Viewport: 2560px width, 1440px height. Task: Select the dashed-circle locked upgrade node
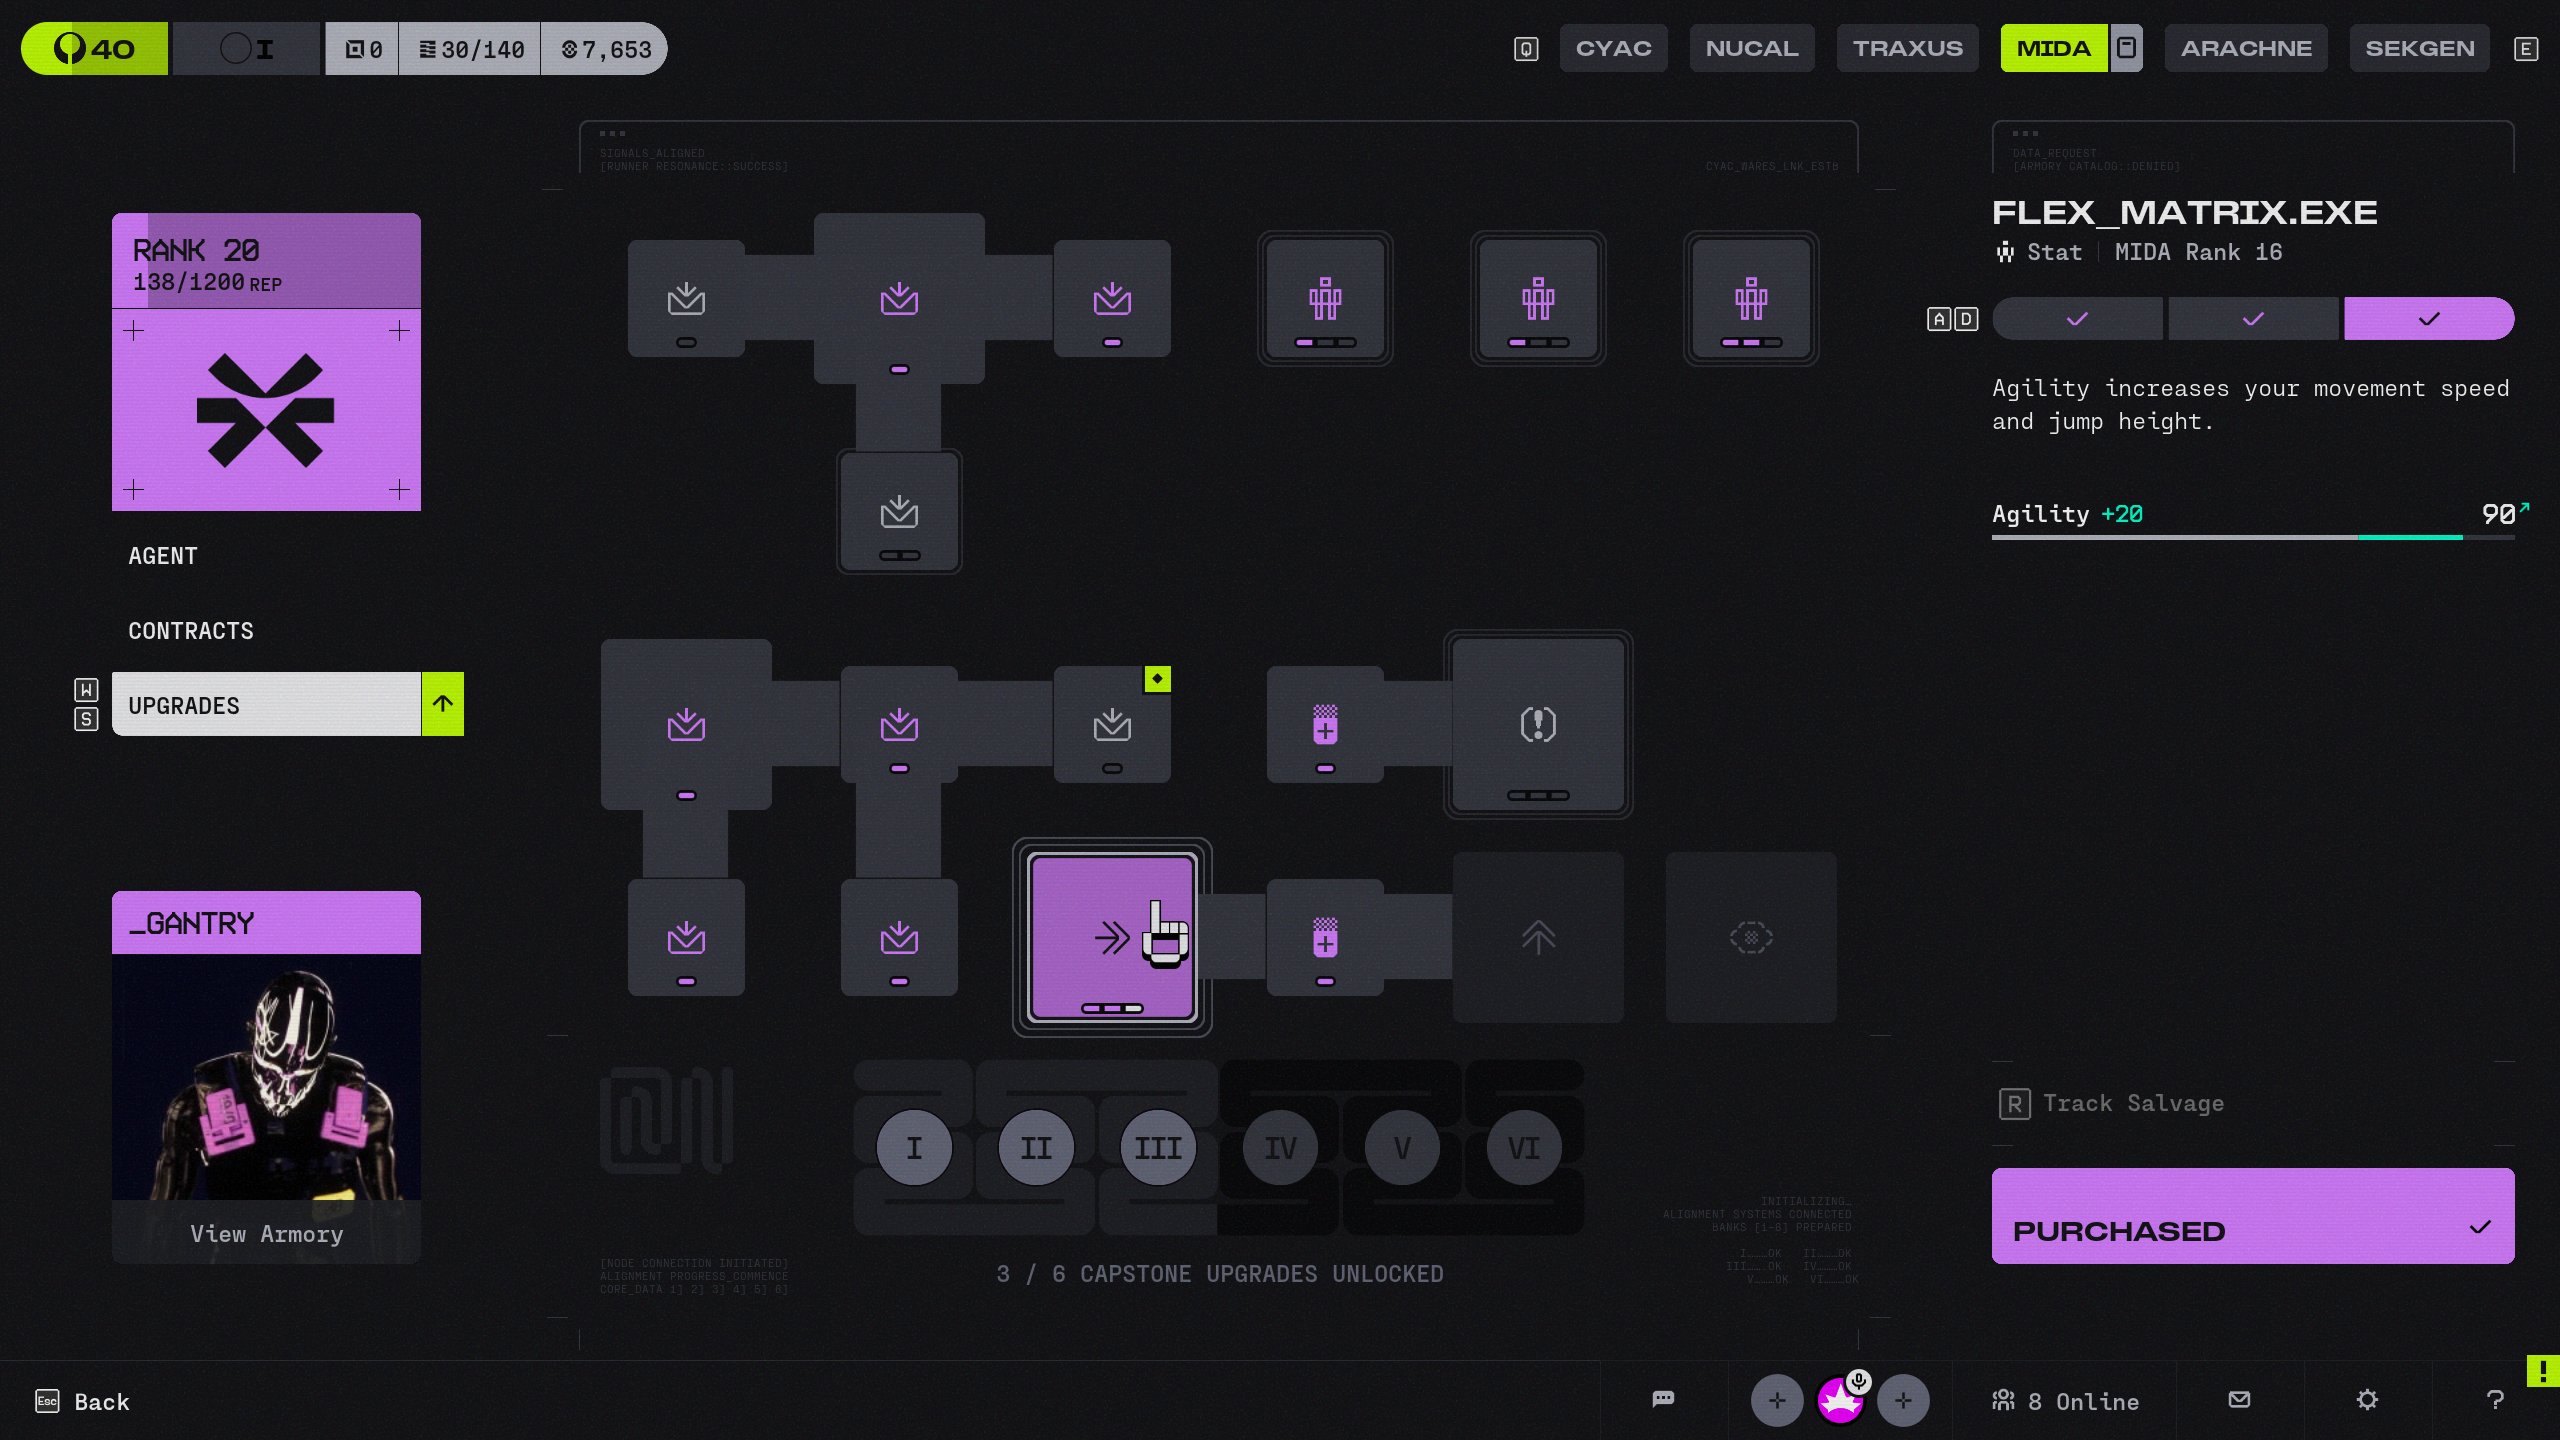1750,937
